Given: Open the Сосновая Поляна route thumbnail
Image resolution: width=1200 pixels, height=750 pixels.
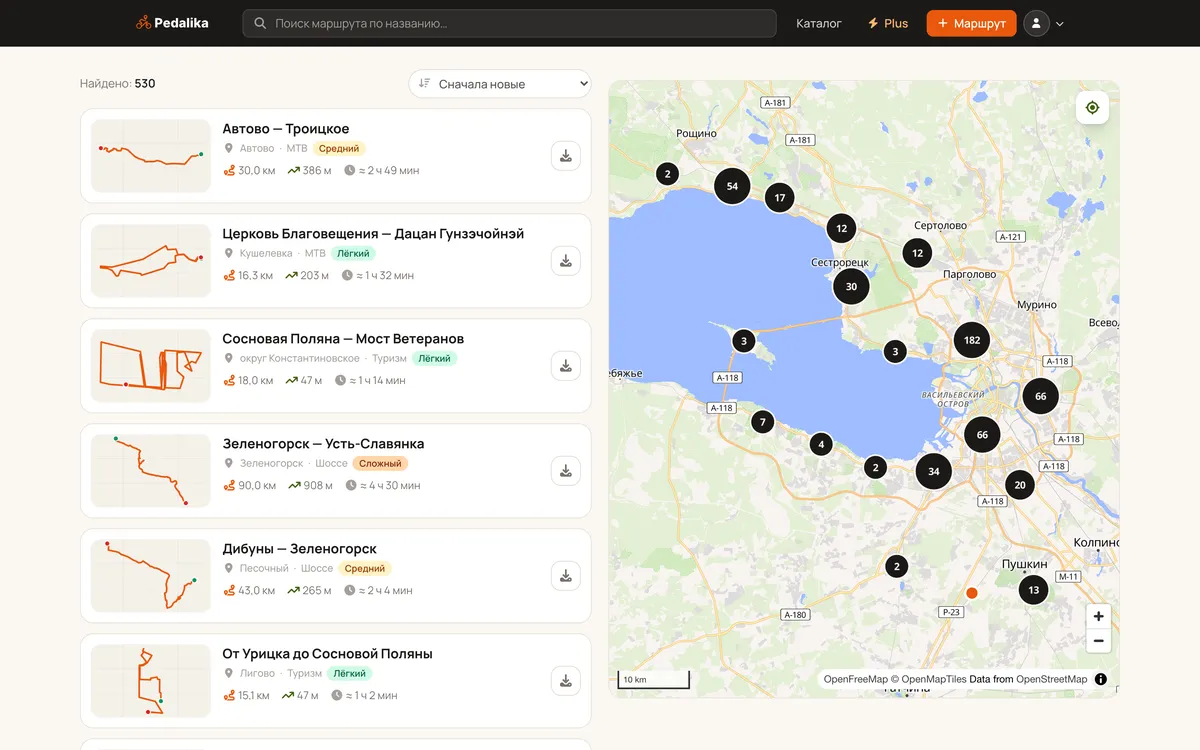Looking at the screenshot, I should click(151, 366).
